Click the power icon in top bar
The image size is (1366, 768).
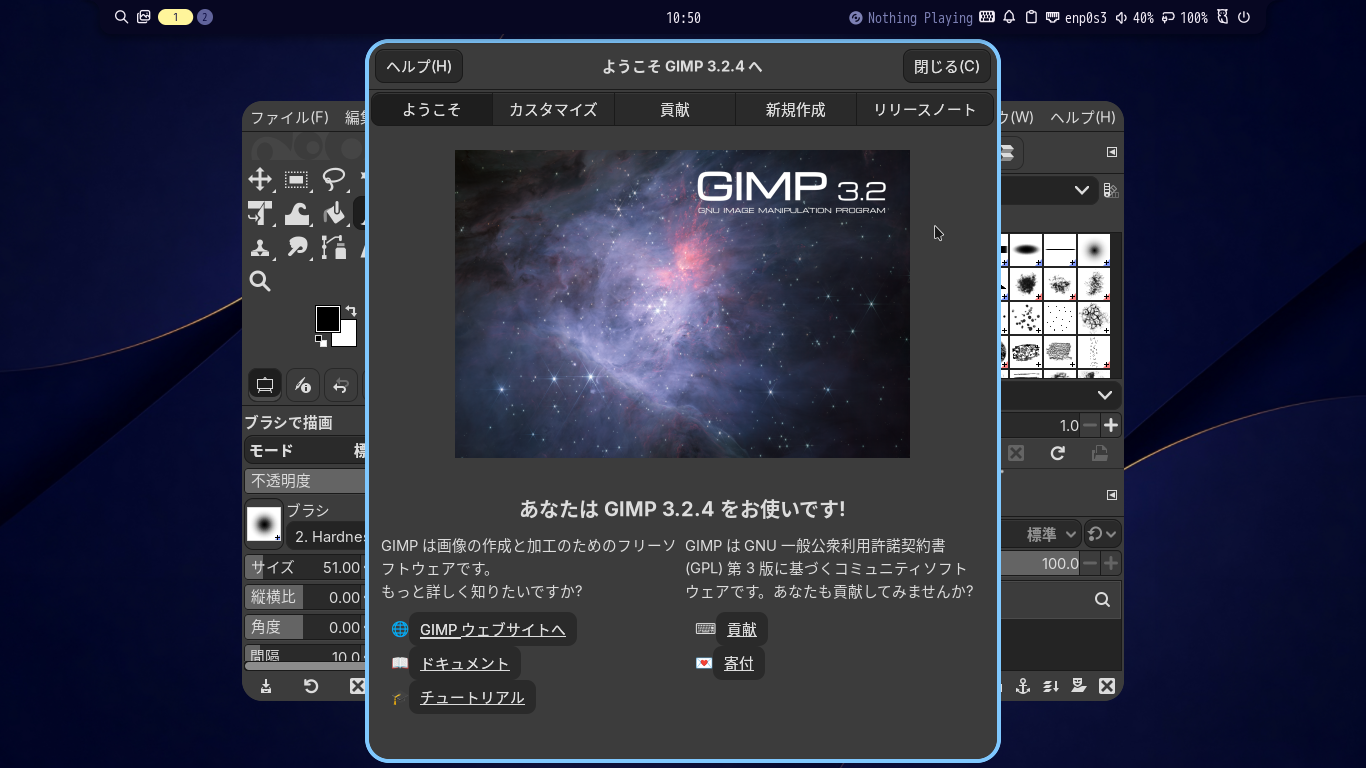tap(1244, 17)
